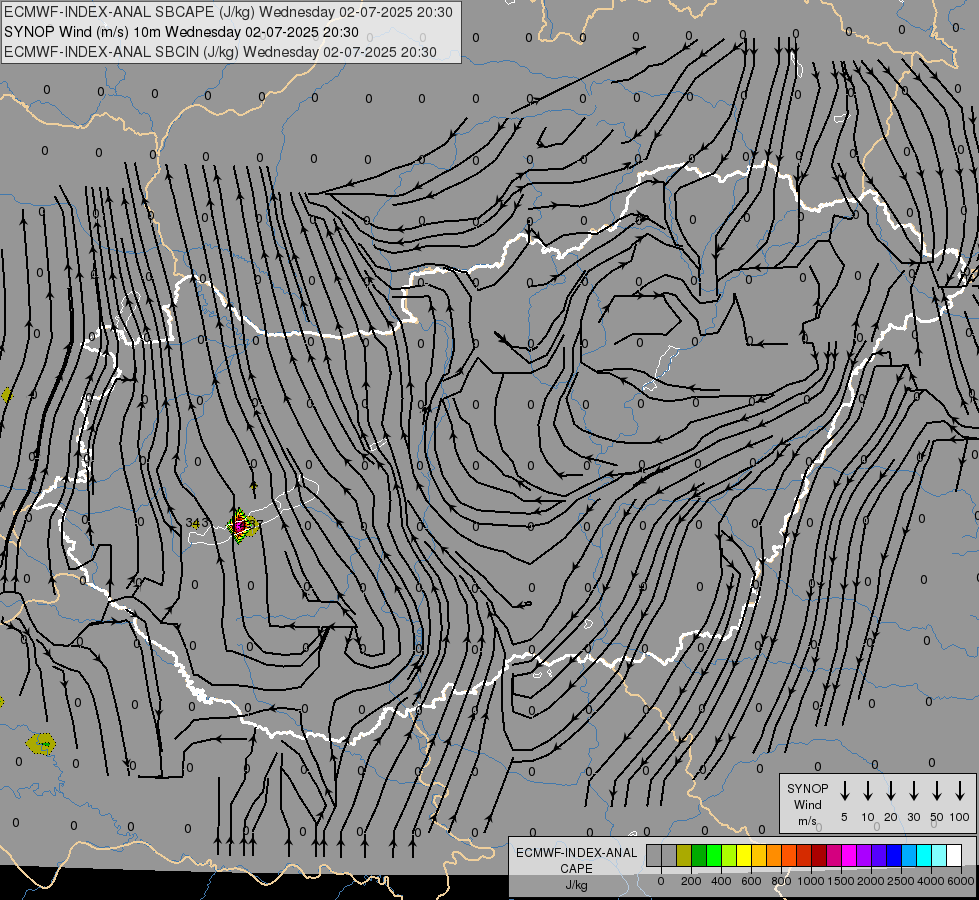Click the 100 value in wind legend

(960, 817)
